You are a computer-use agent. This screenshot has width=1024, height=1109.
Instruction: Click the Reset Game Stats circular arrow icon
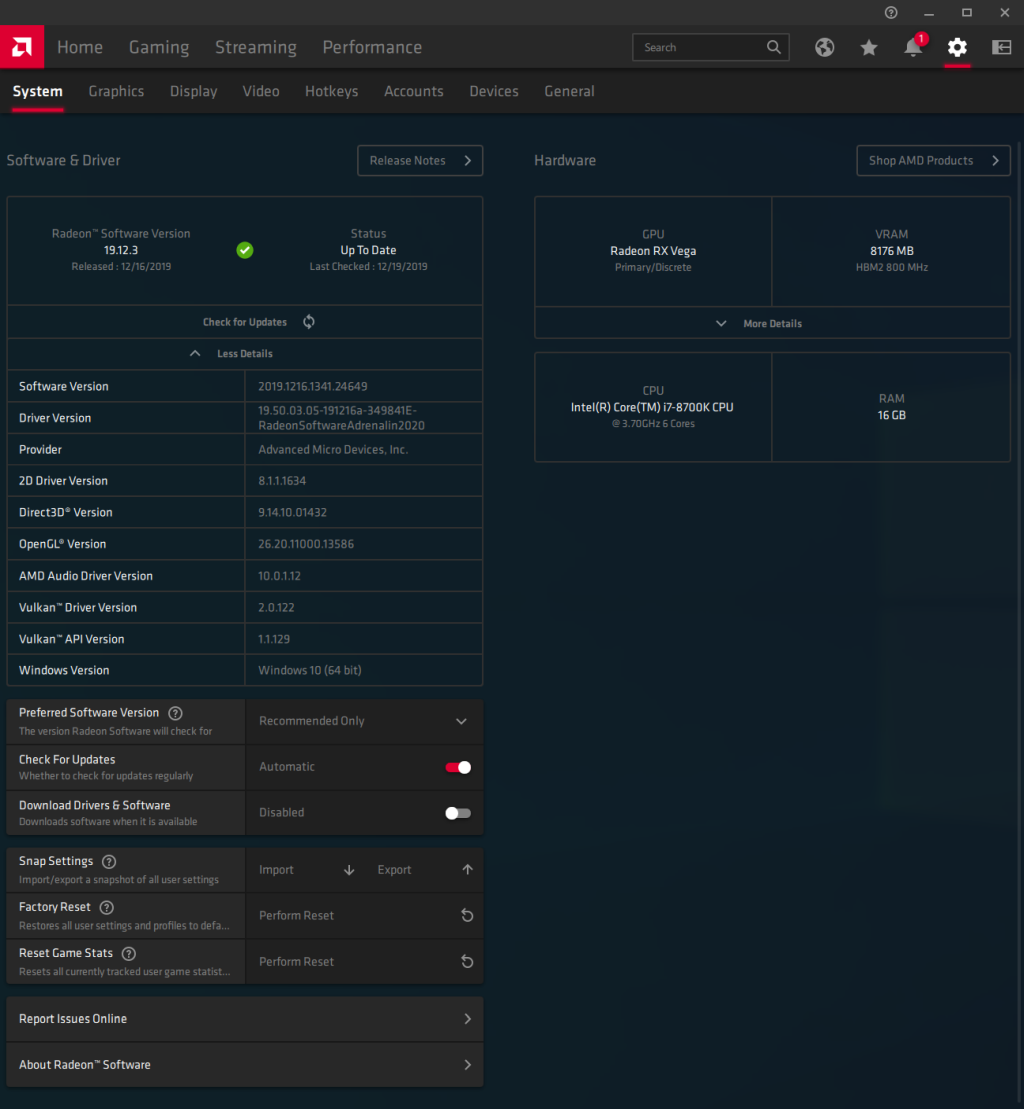(x=467, y=961)
